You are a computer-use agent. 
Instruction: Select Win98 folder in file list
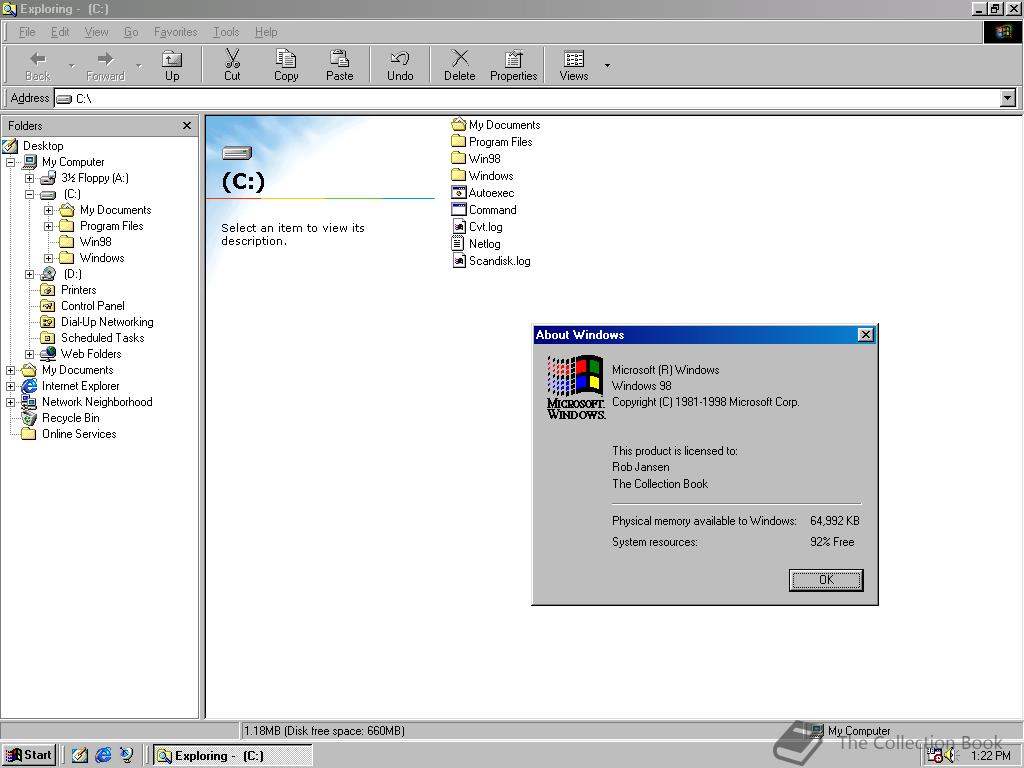[x=476, y=159]
